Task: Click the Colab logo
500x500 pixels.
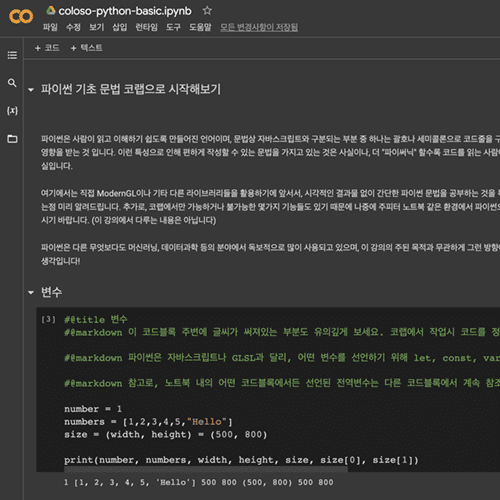Action: 21,16
